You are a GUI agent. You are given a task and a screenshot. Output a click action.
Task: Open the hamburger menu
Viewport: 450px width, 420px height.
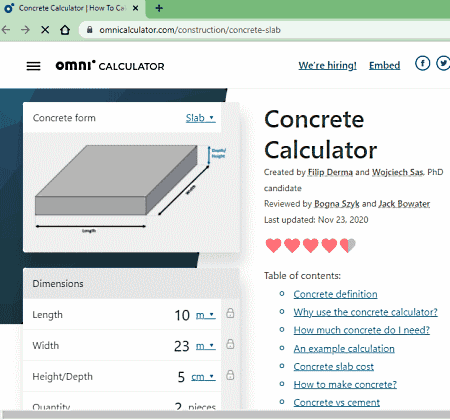tap(33, 66)
